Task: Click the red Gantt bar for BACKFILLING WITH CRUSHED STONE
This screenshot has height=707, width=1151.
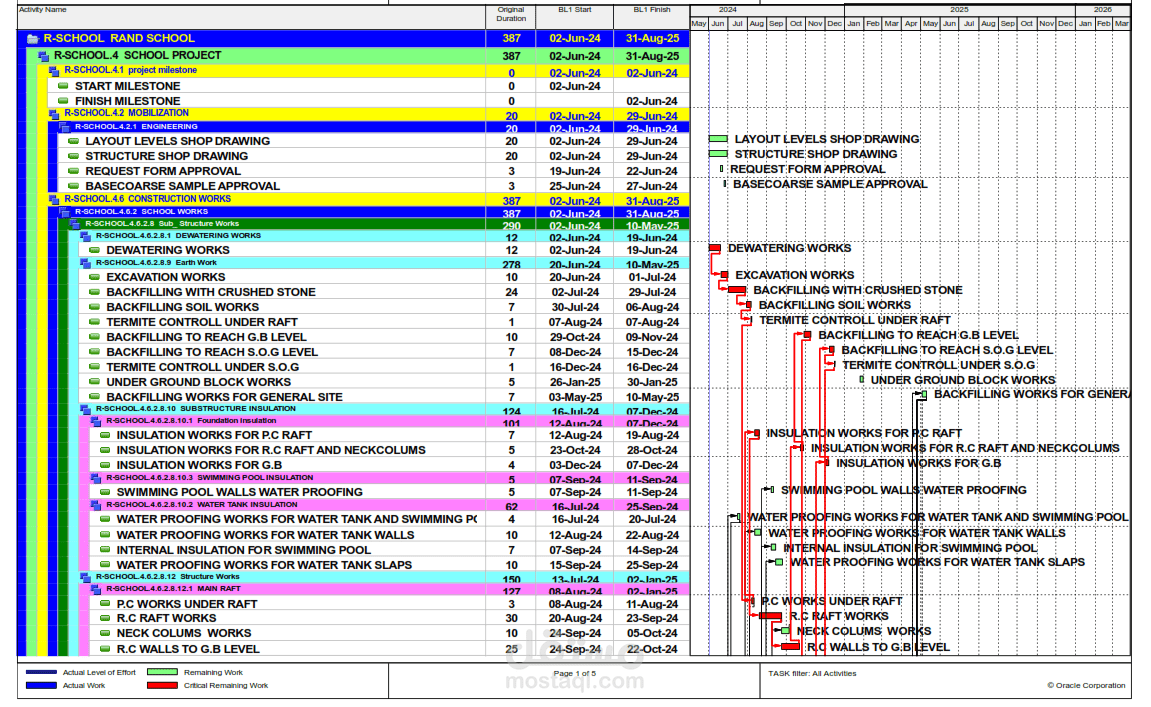Action: click(x=737, y=290)
